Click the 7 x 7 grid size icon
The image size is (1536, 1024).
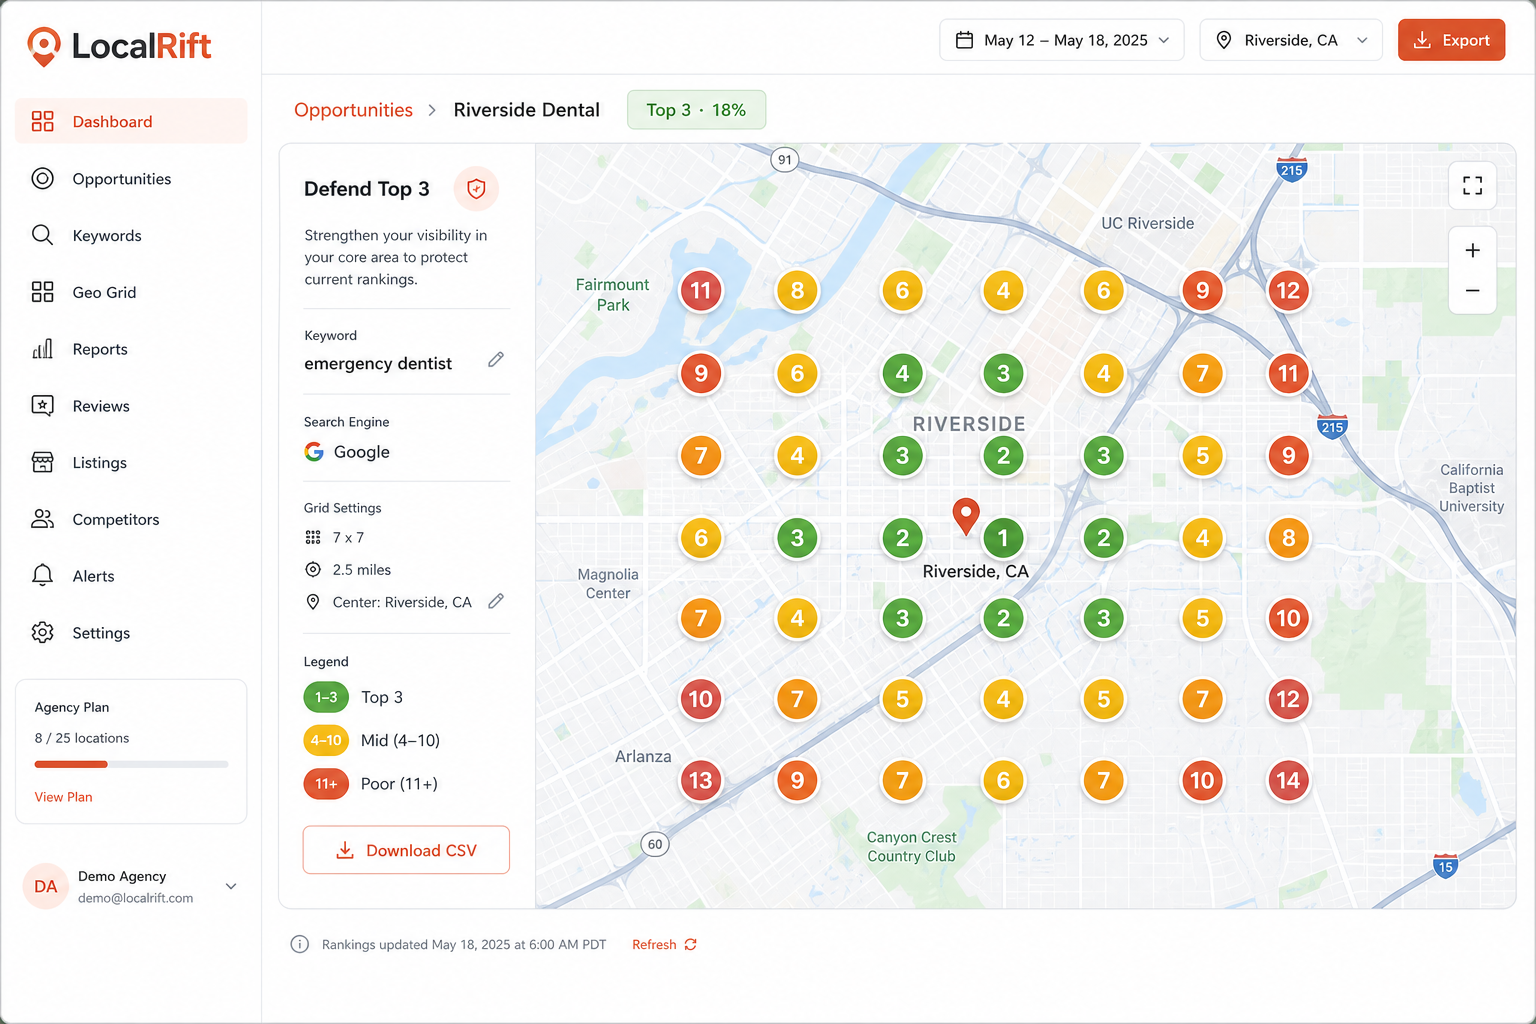pos(313,537)
